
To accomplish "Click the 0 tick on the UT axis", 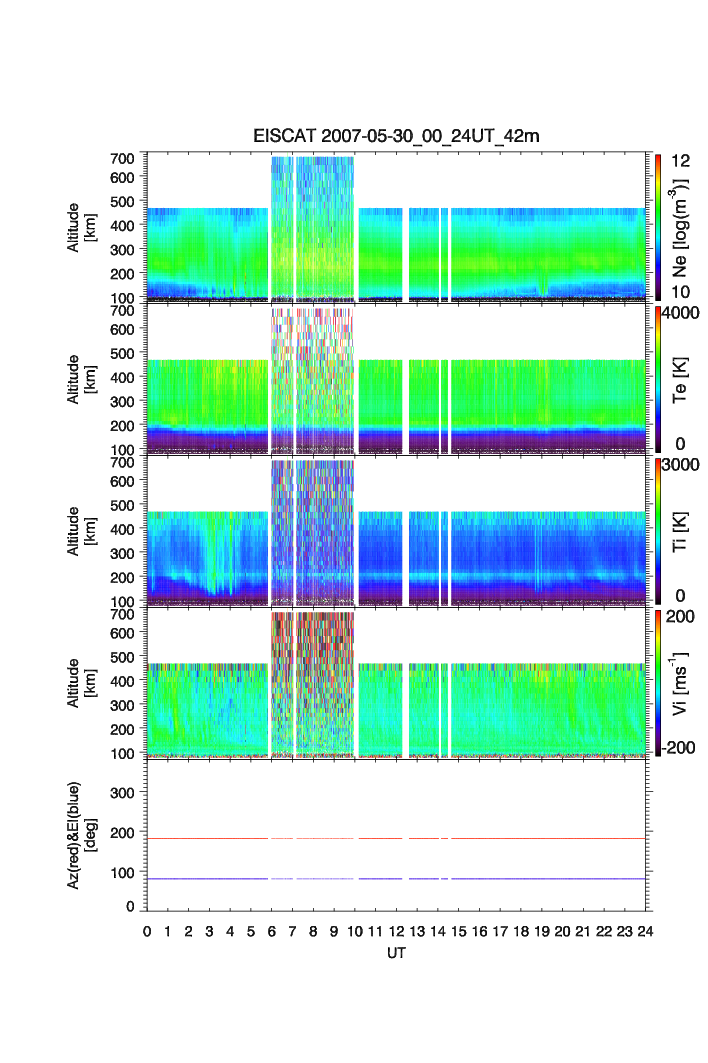I will [147, 931].
